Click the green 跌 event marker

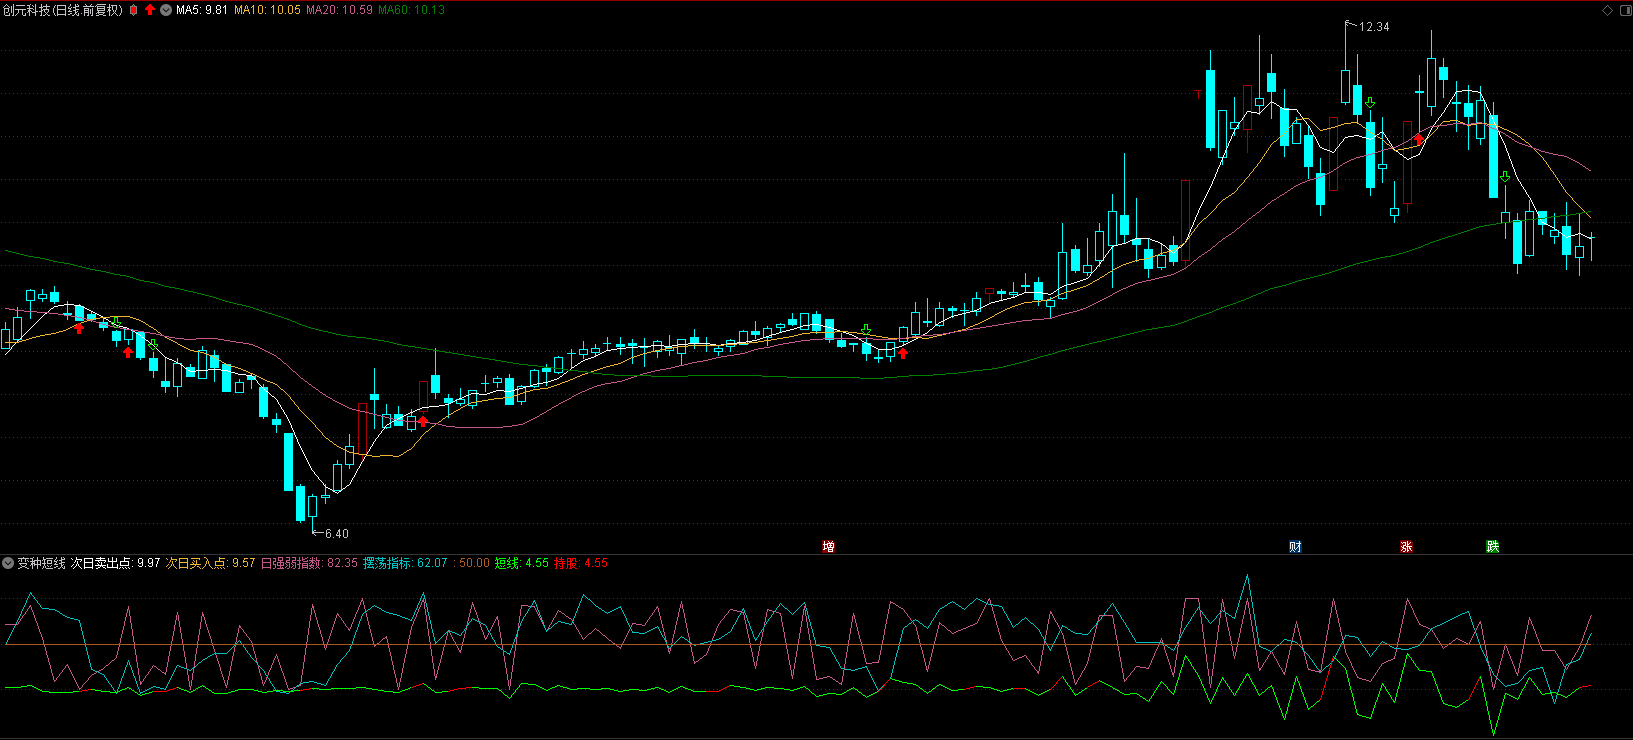(1492, 546)
